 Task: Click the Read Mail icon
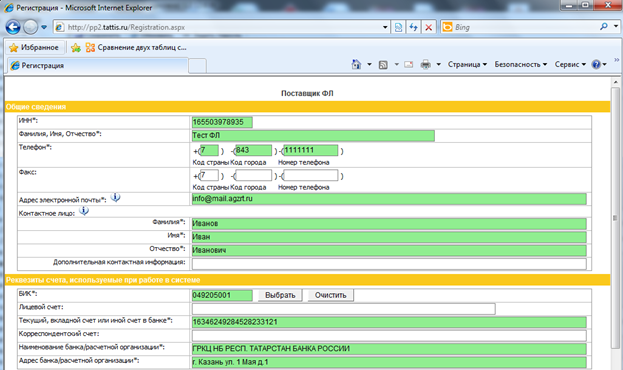pyautogui.click(x=408, y=64)
